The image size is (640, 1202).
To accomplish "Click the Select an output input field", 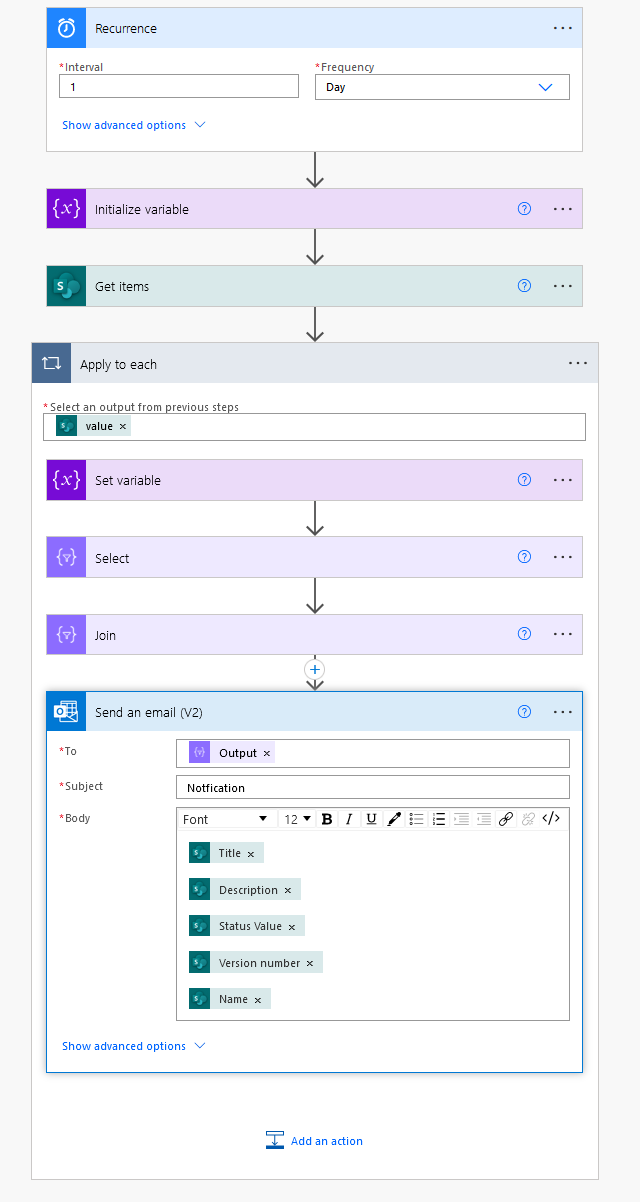I will pyautogui.click(x=314, y=426).
